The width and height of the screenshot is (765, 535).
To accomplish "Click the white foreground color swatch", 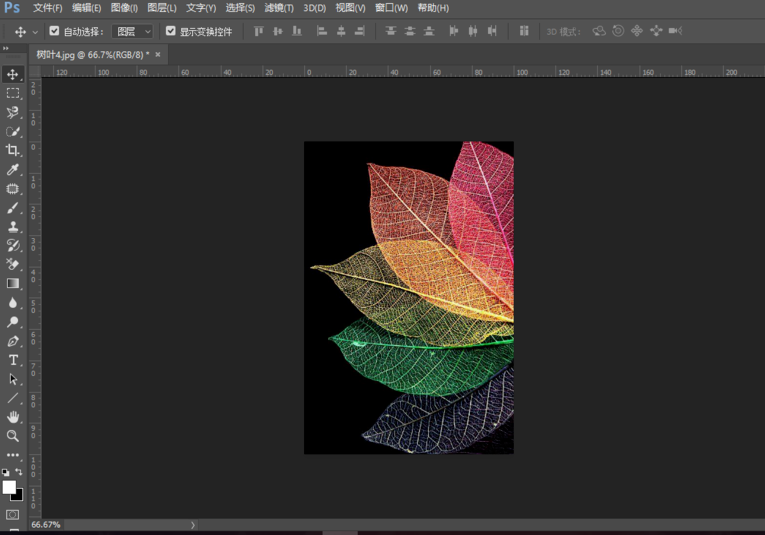I will point(9,487).
